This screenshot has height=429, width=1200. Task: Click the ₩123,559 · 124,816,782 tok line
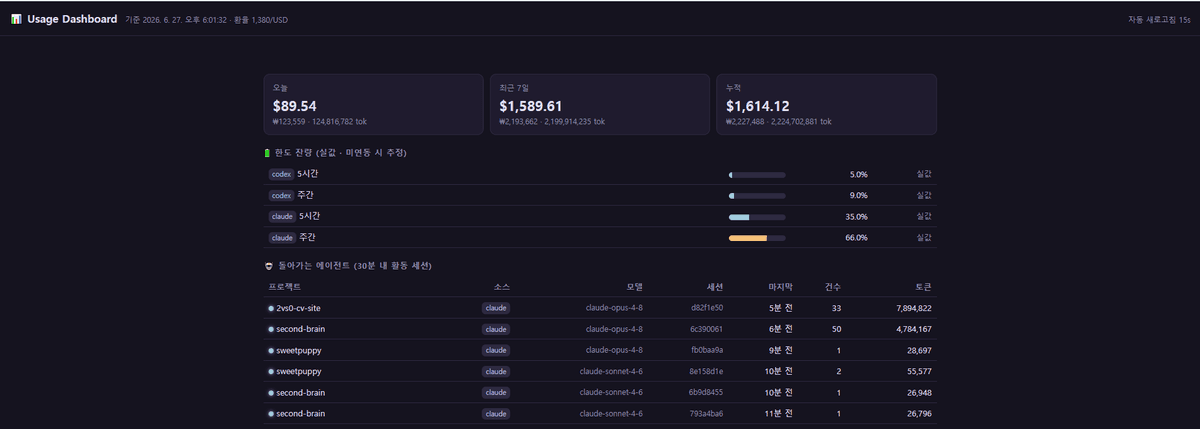pos(320,122)
